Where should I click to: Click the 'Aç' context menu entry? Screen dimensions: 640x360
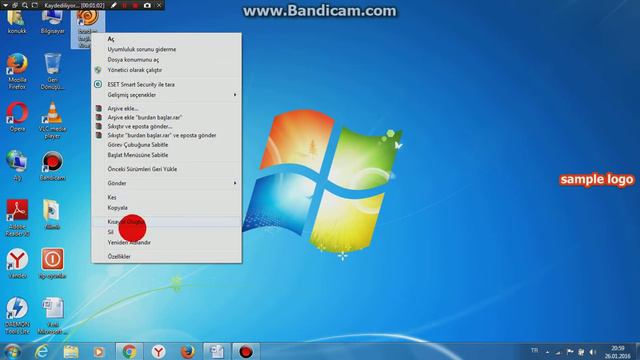pyautogui.click(x=167, y=39)
